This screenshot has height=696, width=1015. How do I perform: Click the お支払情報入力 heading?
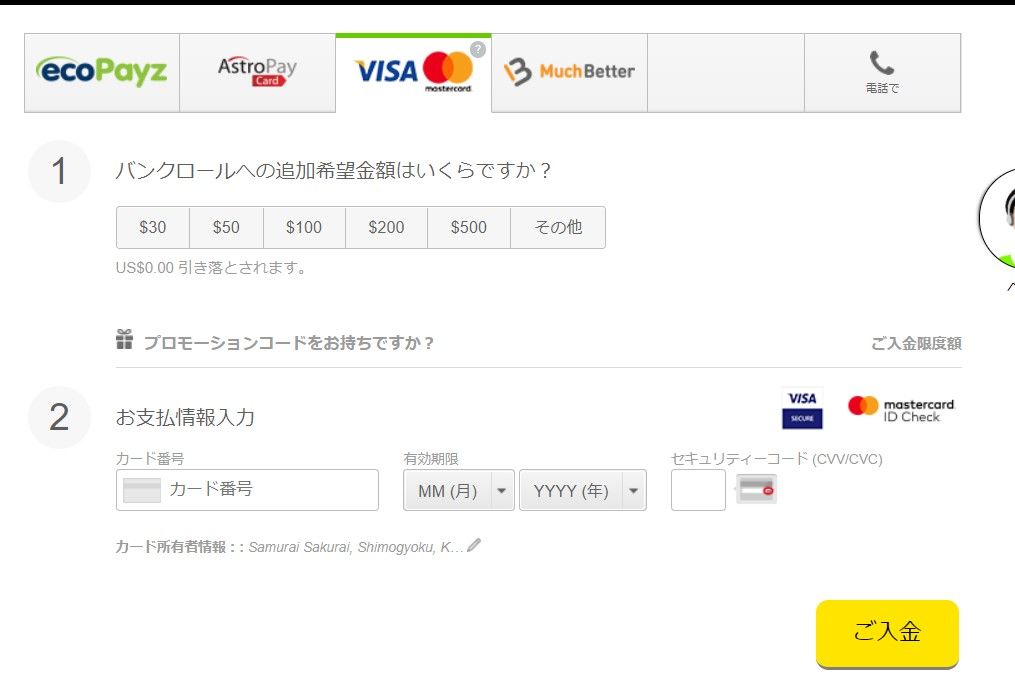[185, 417]
